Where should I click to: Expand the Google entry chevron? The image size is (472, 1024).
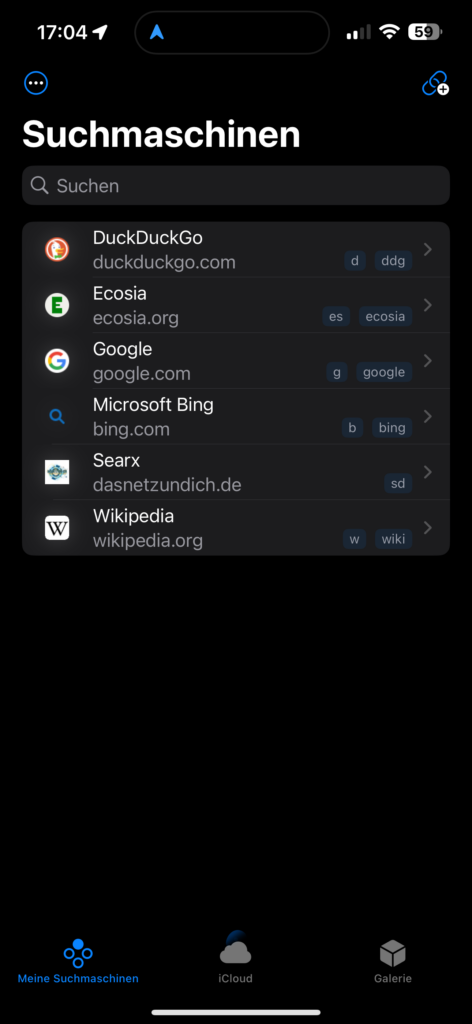click(428, 360)
